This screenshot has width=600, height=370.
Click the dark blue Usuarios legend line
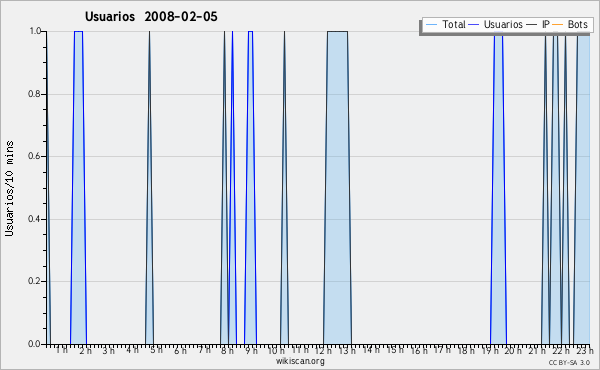474,25
